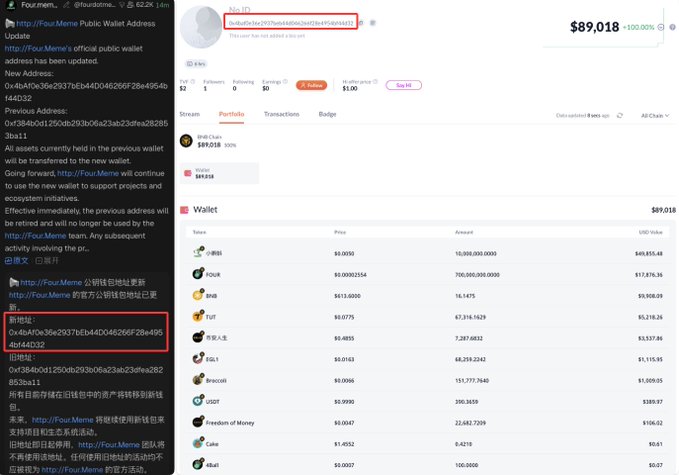Image resolution: width=679 pixels, height=475 pixels.
Task: Click the Broccoli amount 151,777.7640
Action: pos(472,381)
